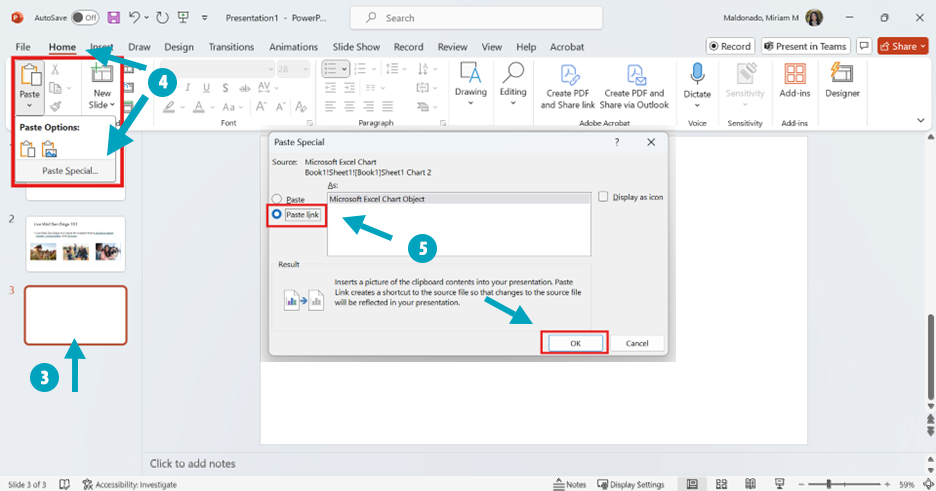Viewport: 936px width, 491px height.
Task: Check Display as icon checkbox
Action: (603, 197)
